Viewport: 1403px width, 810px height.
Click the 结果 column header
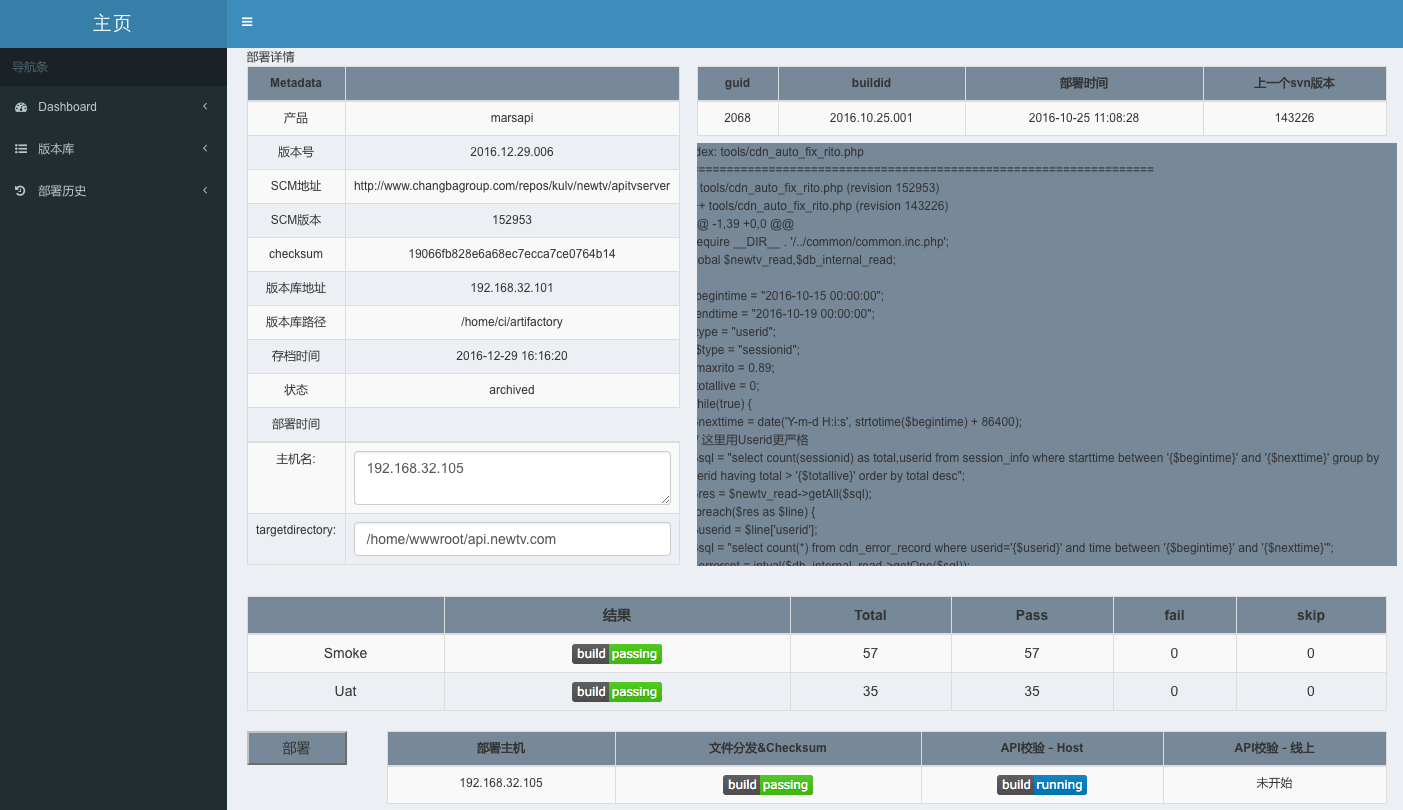pos(617,616)
